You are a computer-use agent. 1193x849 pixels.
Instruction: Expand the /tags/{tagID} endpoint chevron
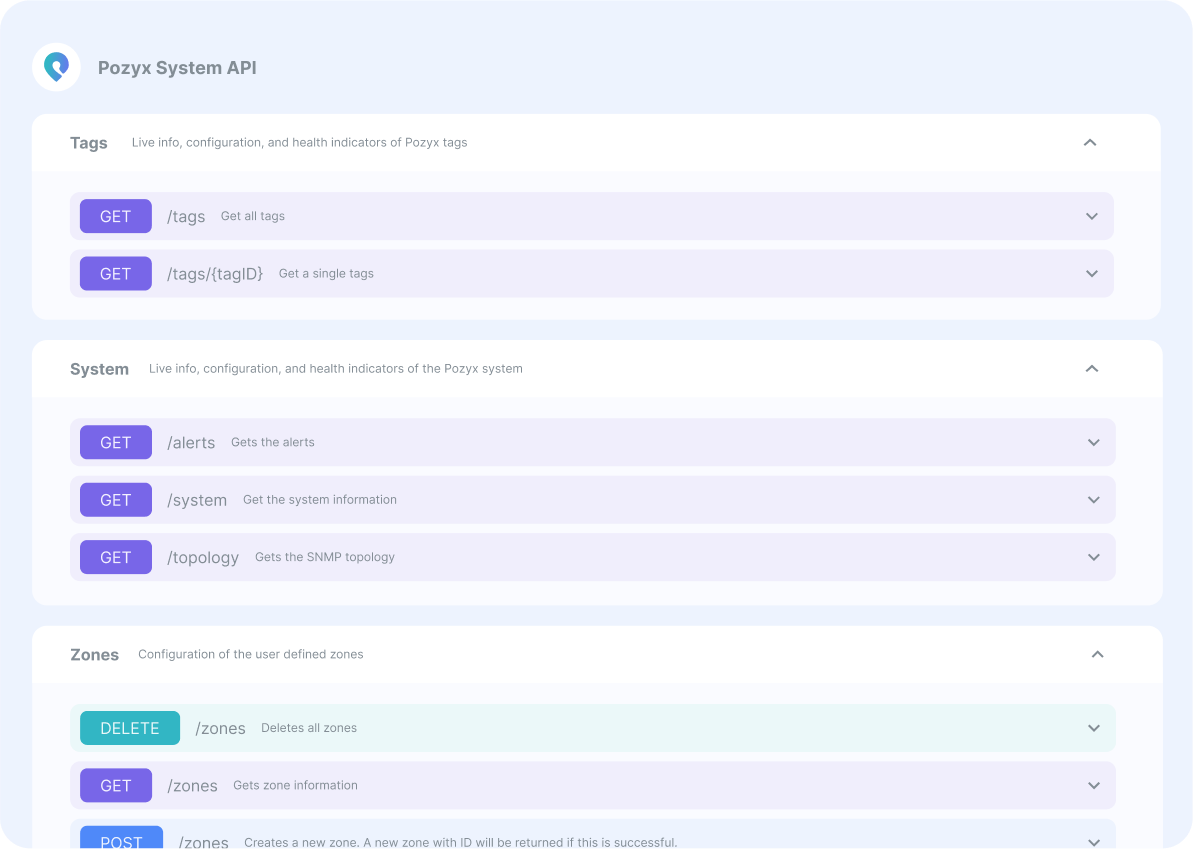click(x=1092, y=274)
